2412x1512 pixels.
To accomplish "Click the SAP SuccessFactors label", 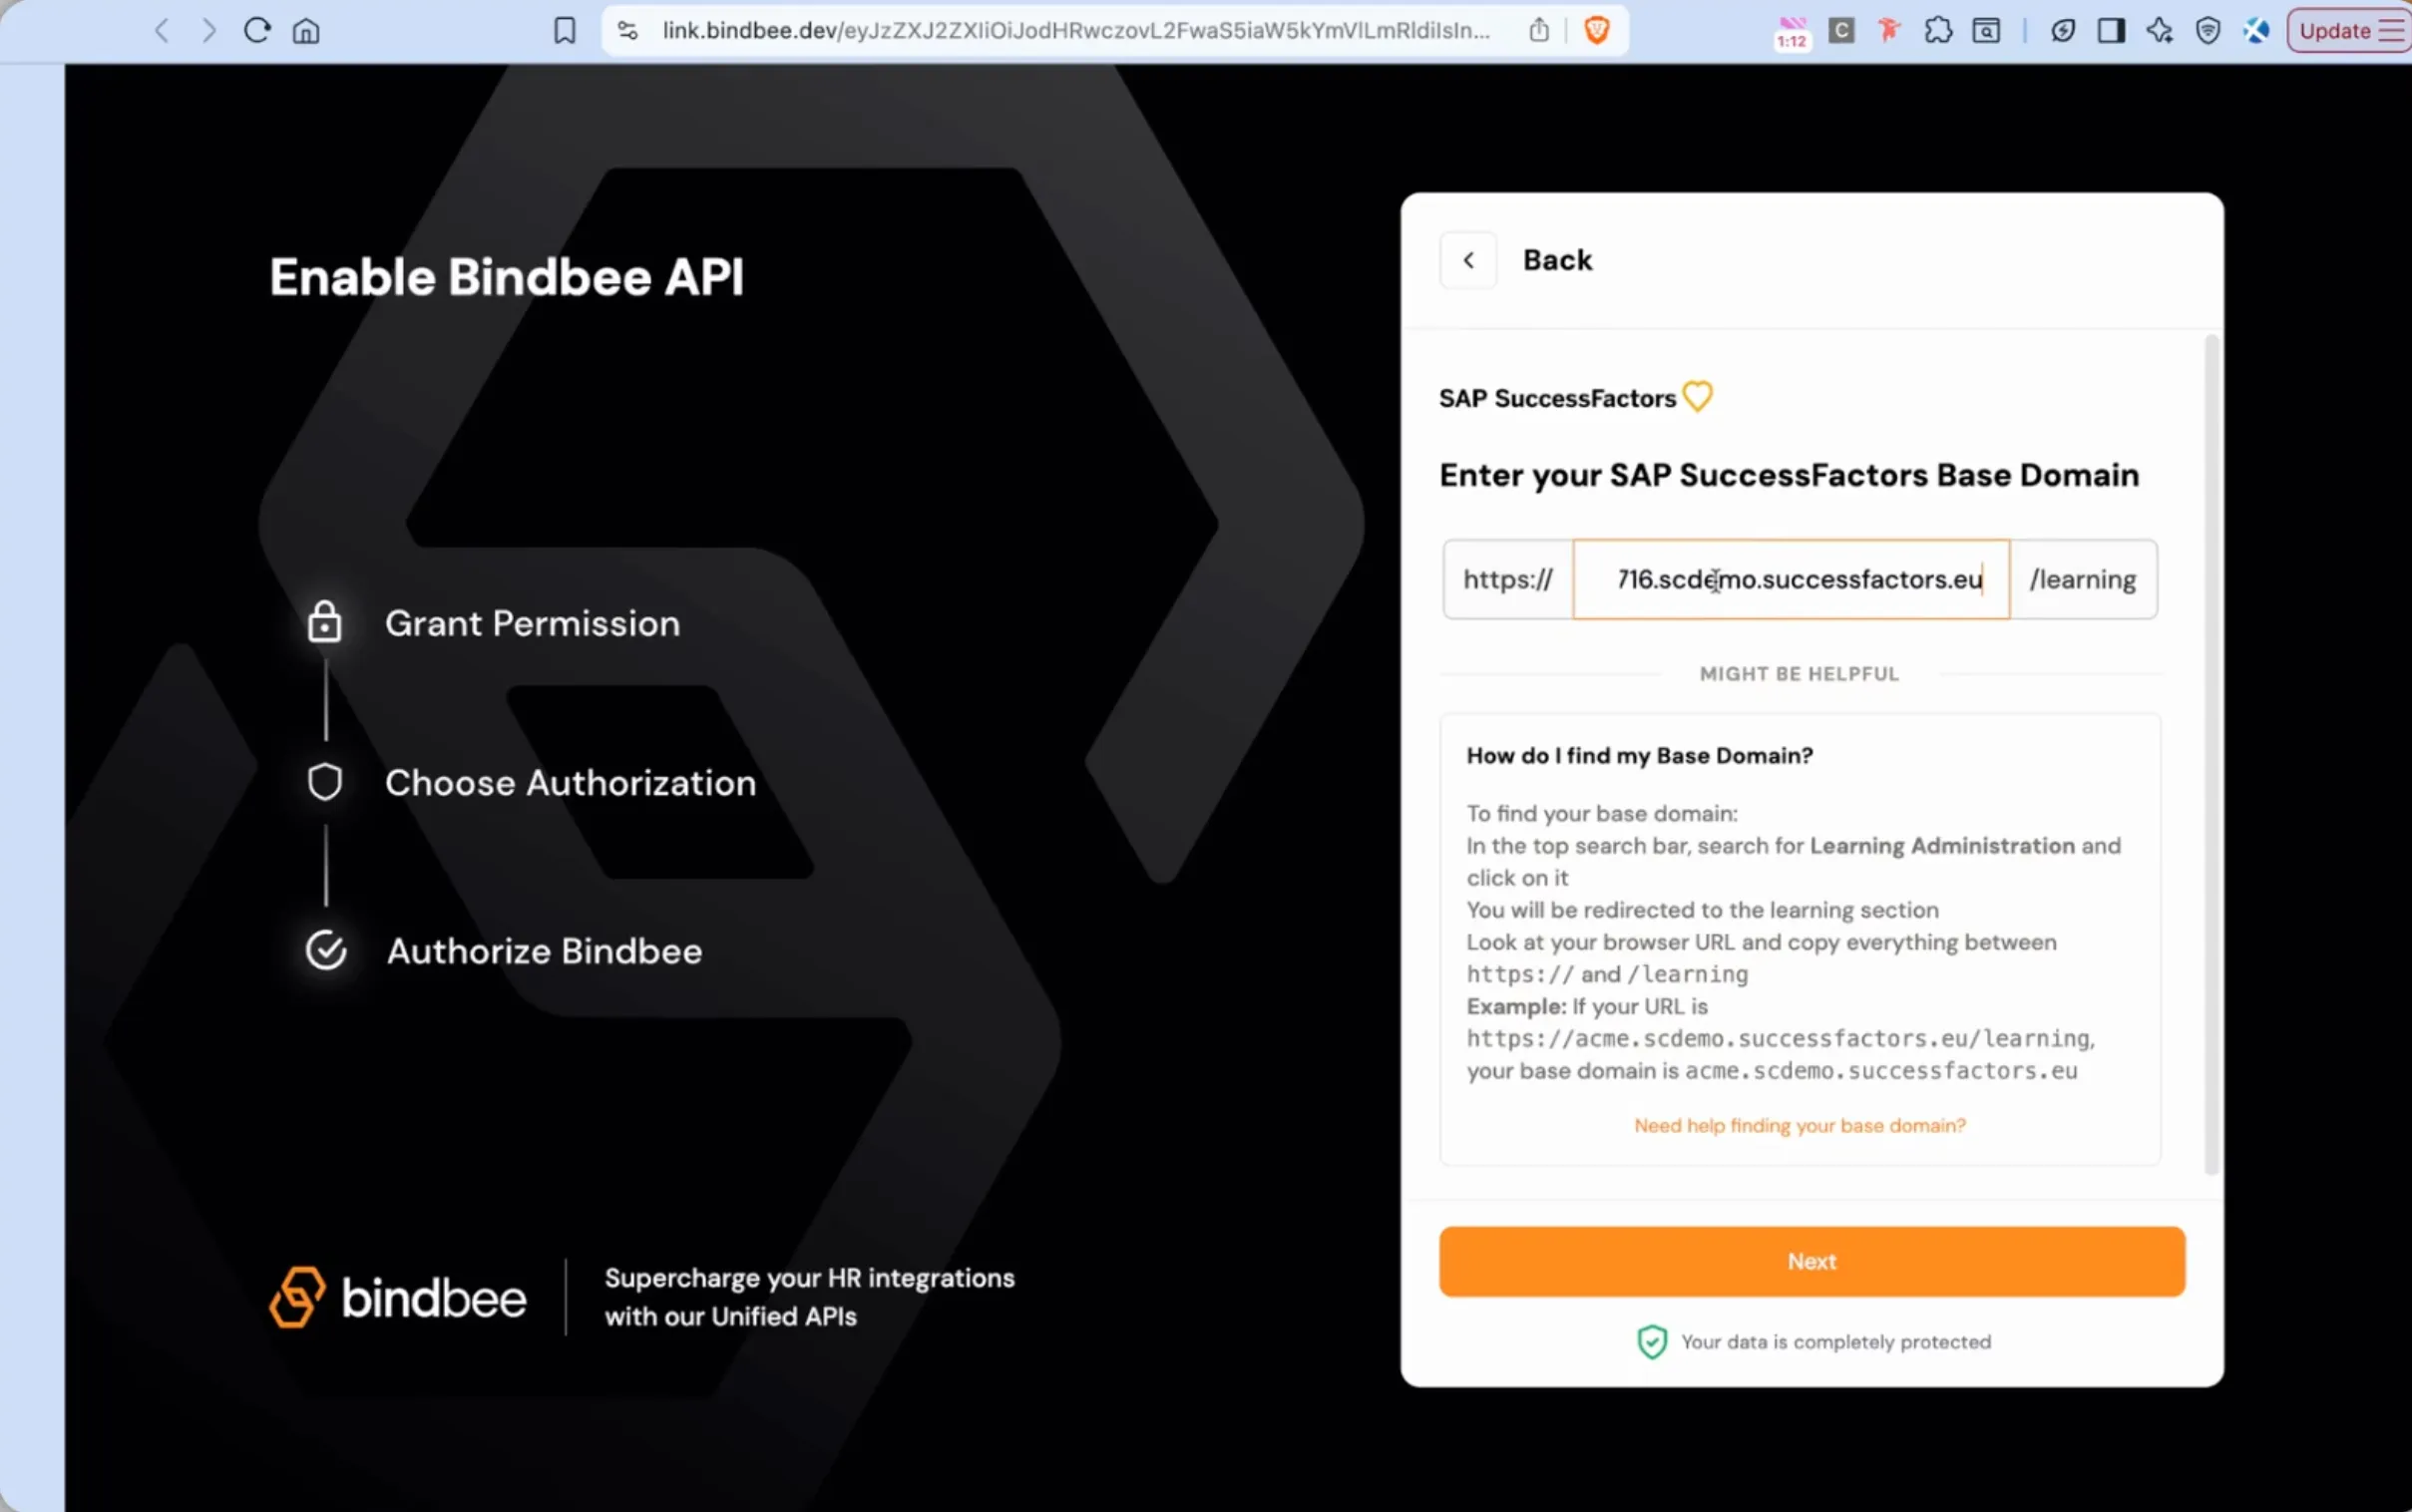I will [1557, 398].
